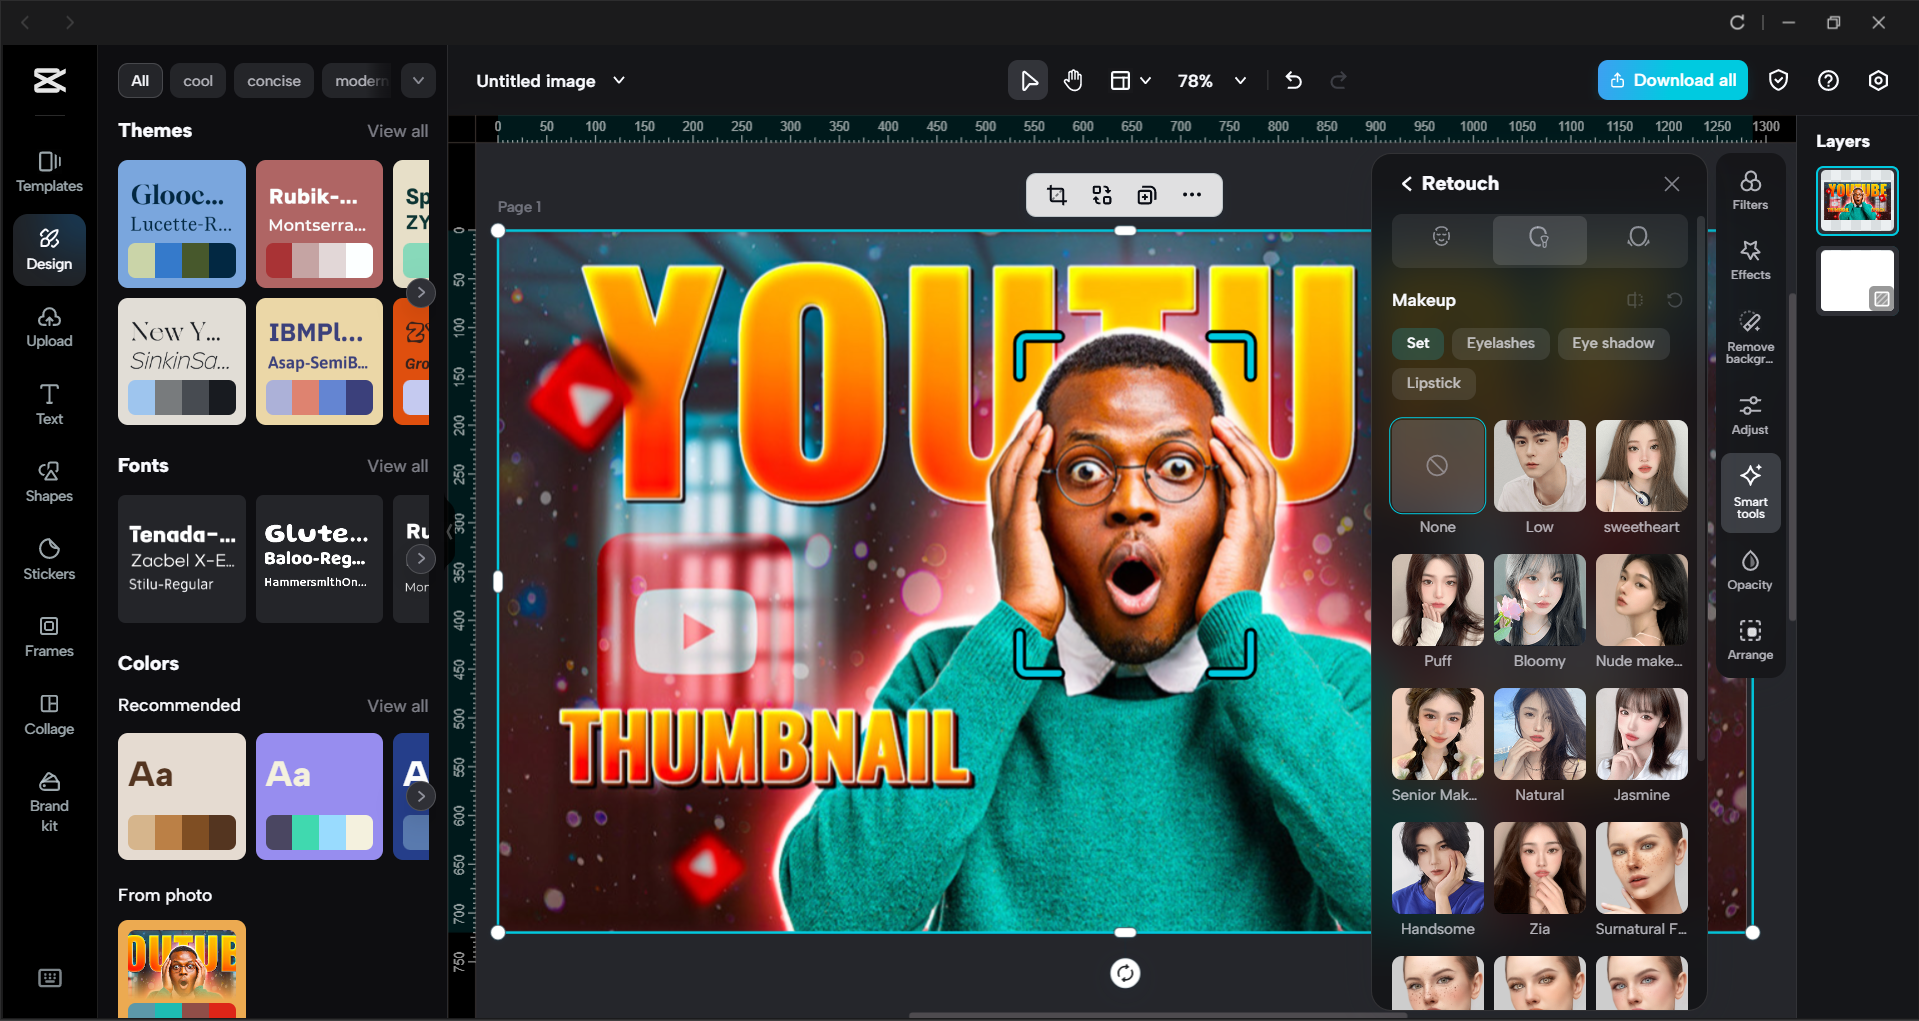Toggle the makeup compare icon

(x=1635, y=300)
